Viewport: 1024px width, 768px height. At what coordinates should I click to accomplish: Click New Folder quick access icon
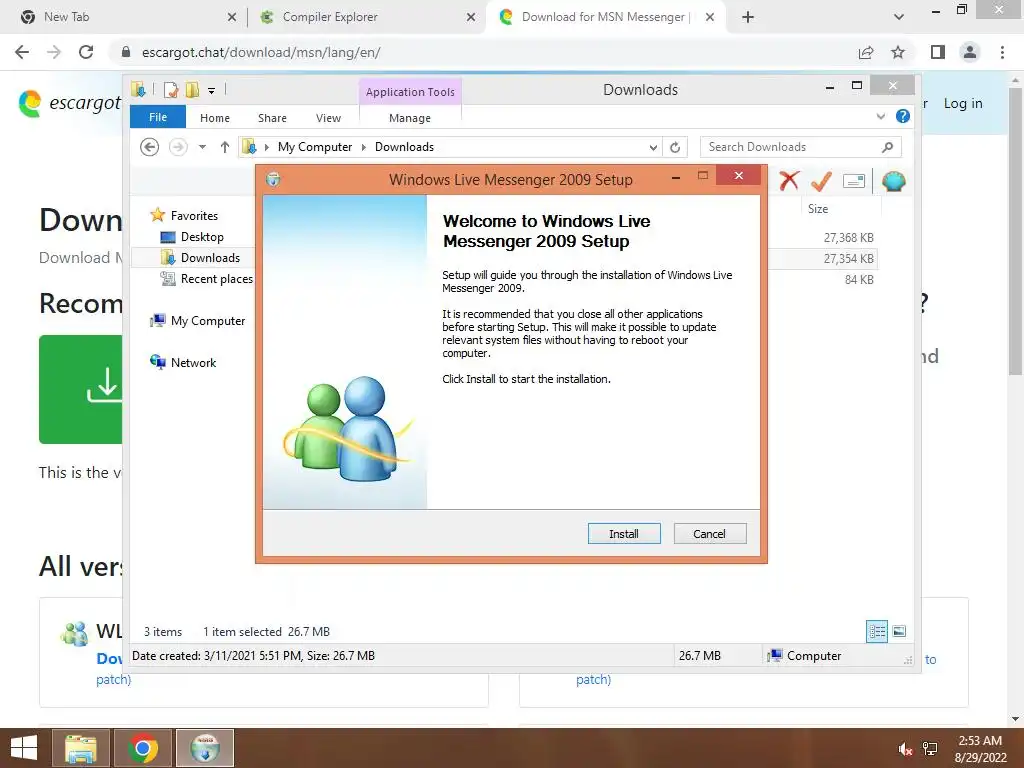(192, 90)
